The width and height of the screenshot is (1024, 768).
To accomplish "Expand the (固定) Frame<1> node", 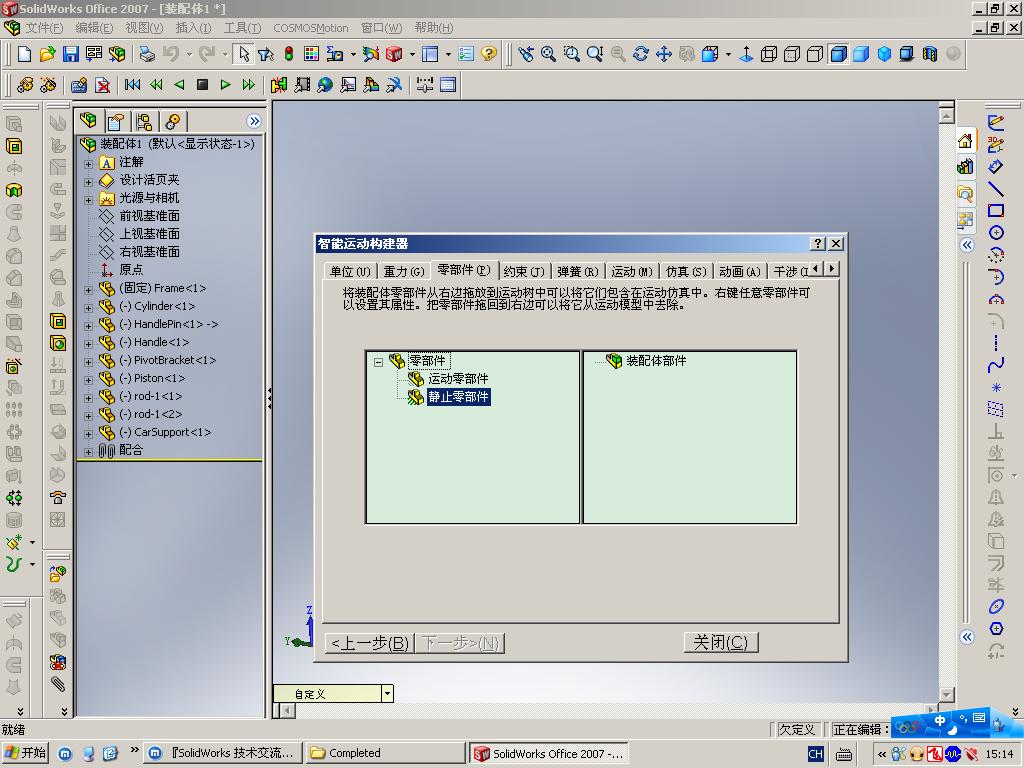I will click(88, 290).
